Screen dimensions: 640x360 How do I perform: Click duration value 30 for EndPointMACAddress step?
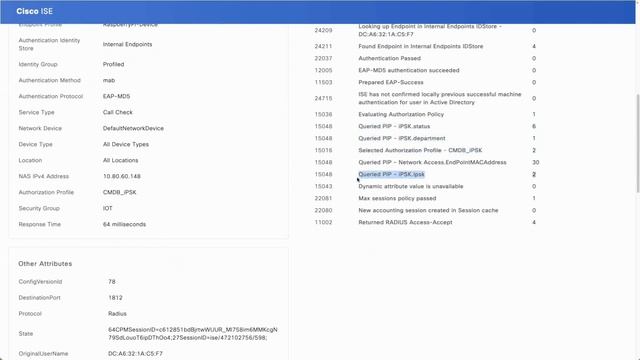[536, 162]
